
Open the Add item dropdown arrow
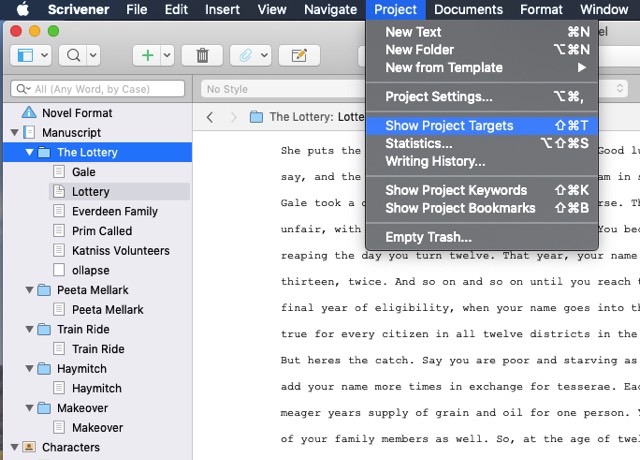point(167,55)
